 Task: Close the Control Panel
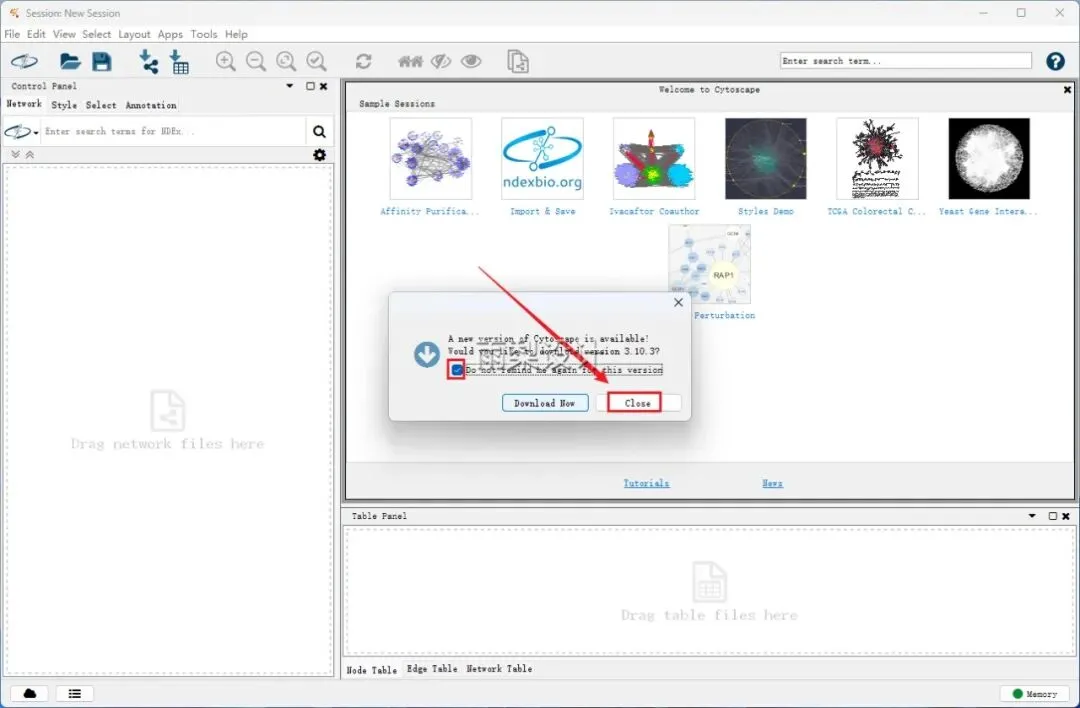pyautogui.click(x=324, y=86)
